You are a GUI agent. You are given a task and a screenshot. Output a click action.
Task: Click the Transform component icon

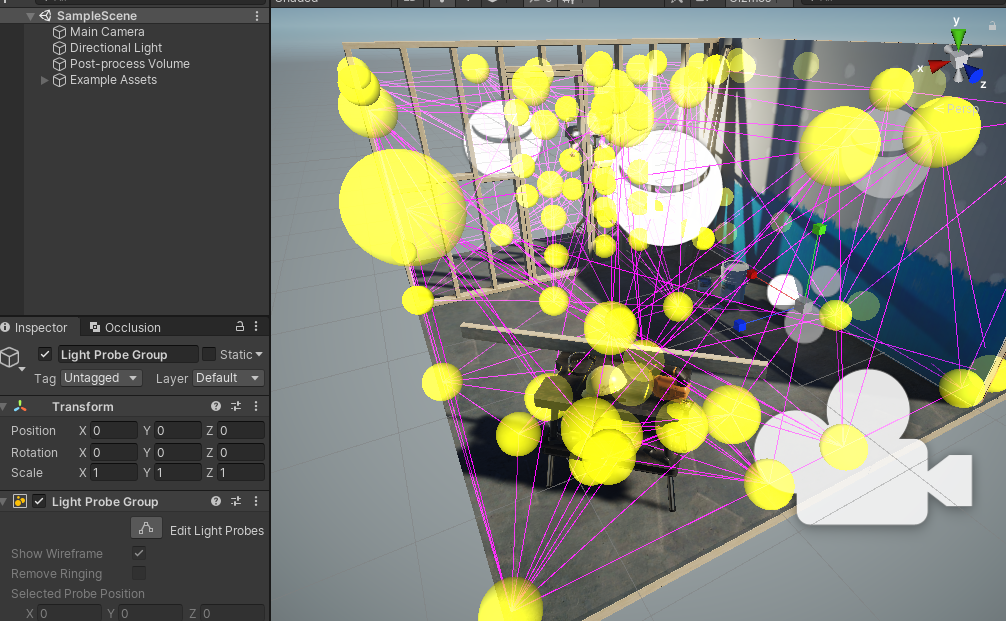click(20, 406)
